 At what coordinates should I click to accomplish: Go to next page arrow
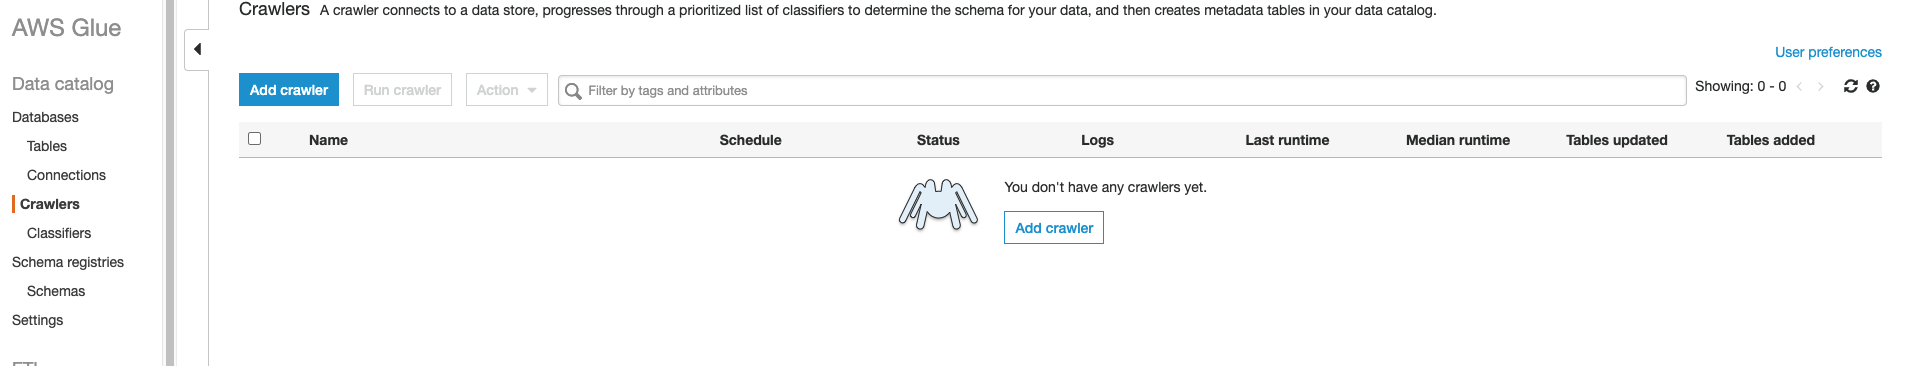point(1821,87)
